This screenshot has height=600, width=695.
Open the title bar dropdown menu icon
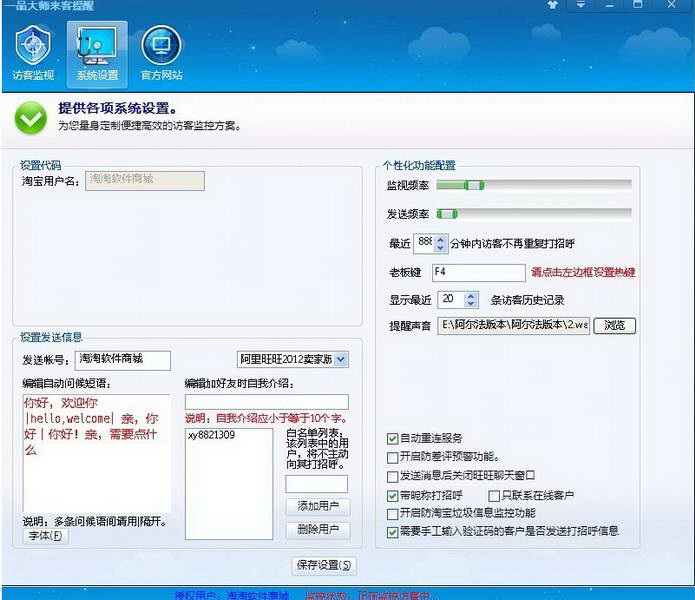click(x=581, y=5)
